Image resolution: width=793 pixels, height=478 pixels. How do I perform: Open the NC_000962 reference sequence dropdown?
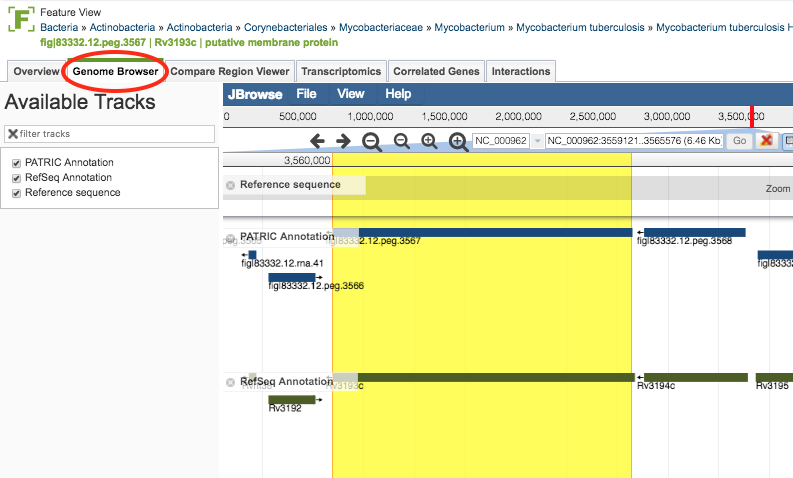tap(537, 141)
